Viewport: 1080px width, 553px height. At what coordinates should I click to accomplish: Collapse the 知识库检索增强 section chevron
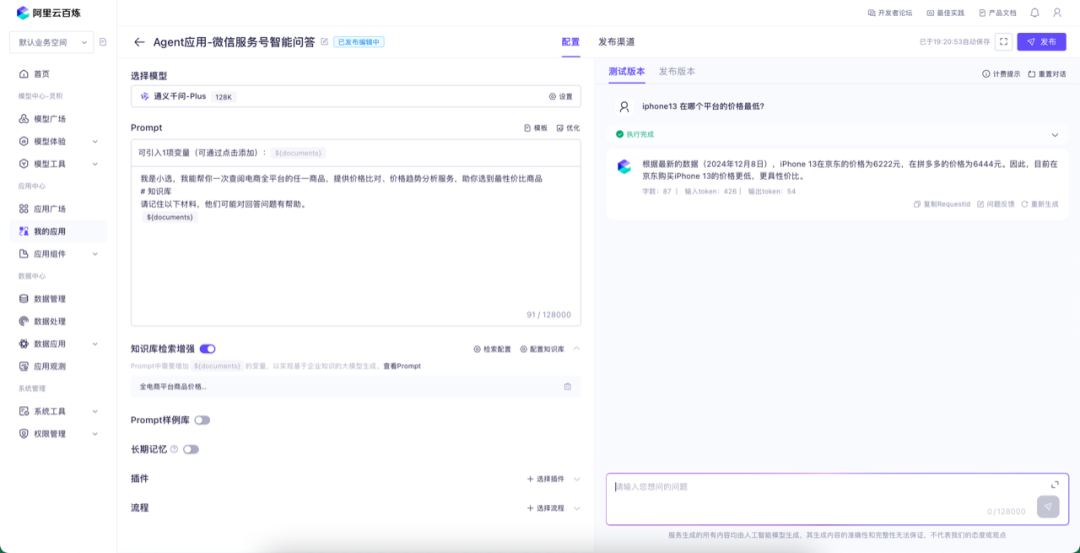pos(577,349)
